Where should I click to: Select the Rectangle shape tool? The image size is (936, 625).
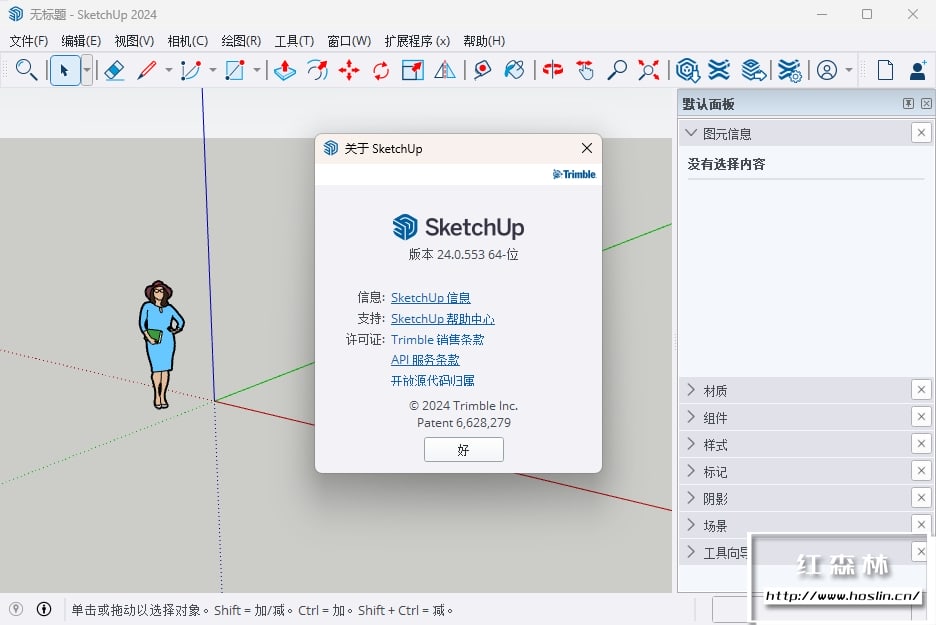(235, 70)
